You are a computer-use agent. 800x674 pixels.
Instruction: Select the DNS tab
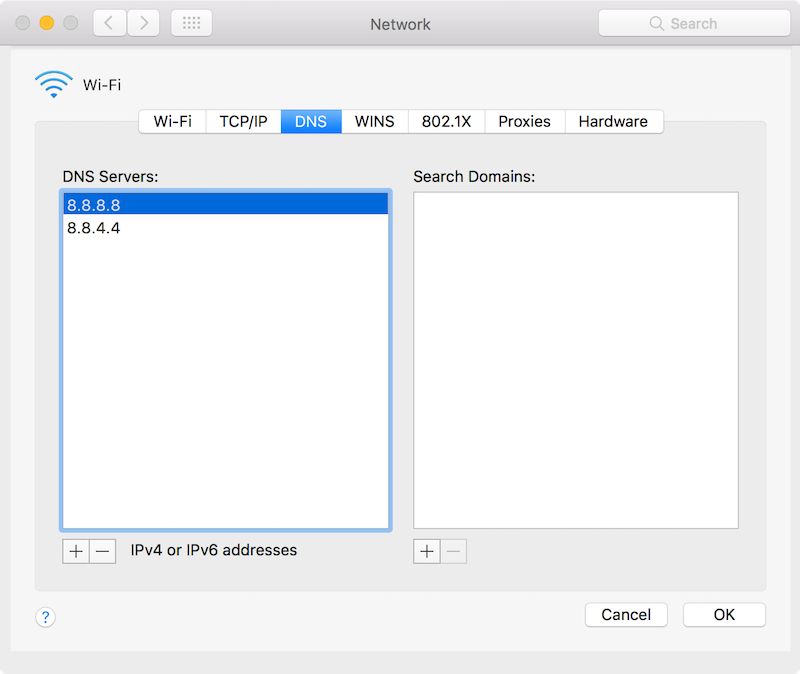coord(311,121)
